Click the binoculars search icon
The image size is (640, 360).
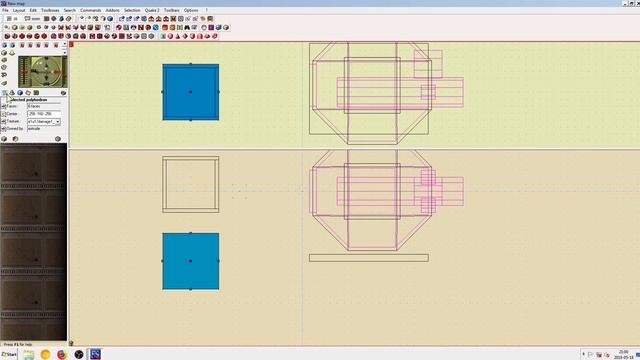187,27
